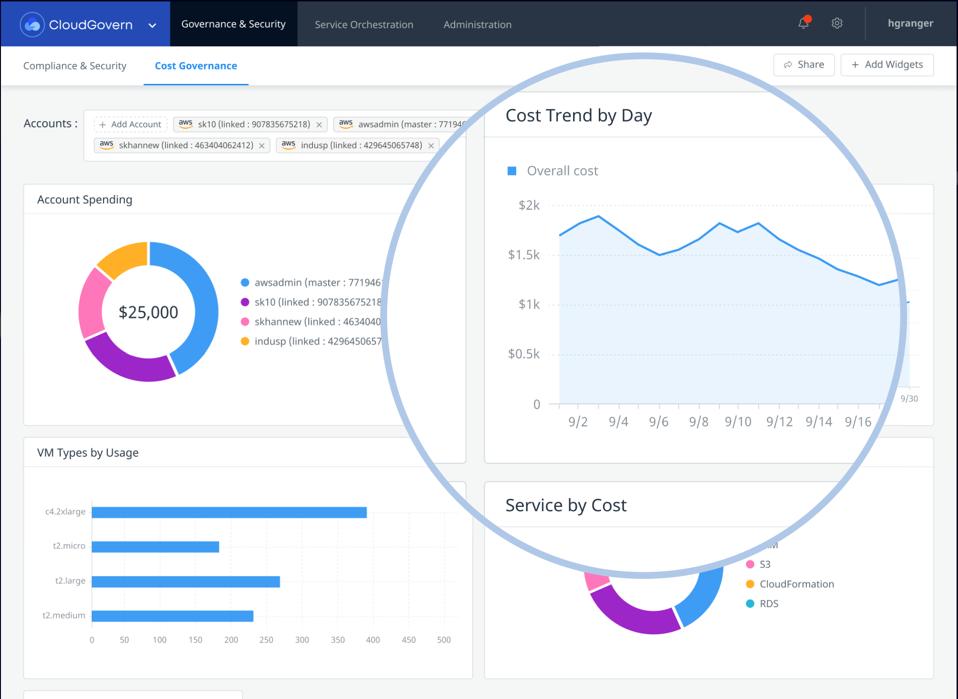Click the Share button
This screenshot has height=699, width=958.
804,65
